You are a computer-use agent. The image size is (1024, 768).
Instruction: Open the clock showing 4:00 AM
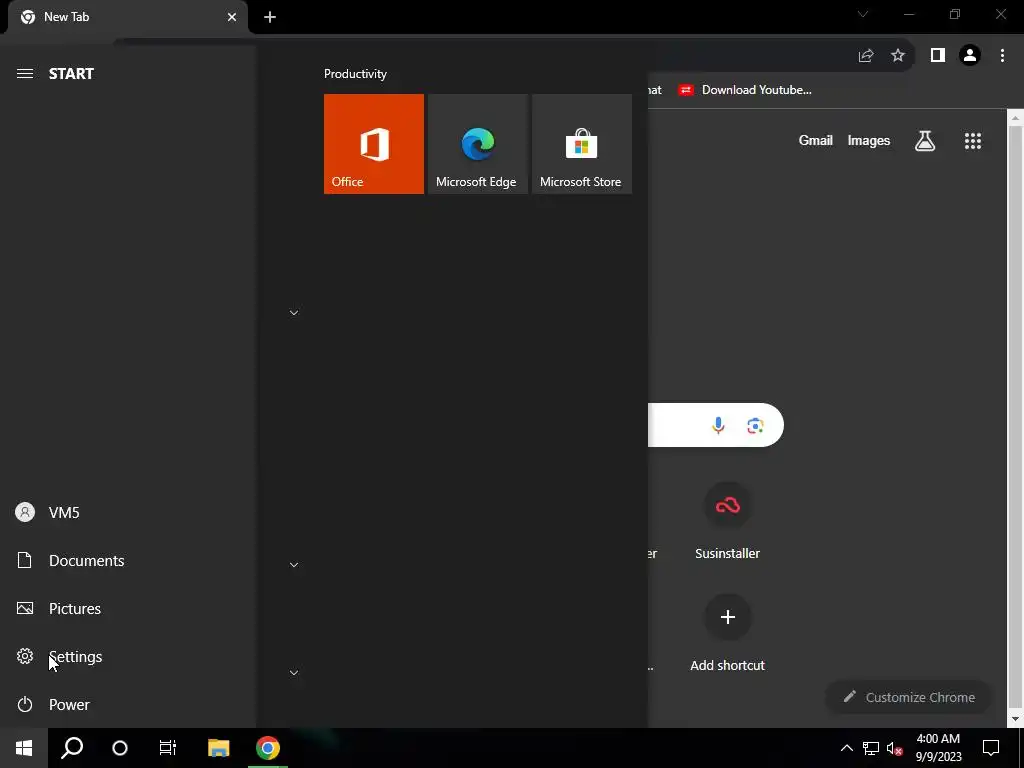pyautogui.click(x=938, y=748)
